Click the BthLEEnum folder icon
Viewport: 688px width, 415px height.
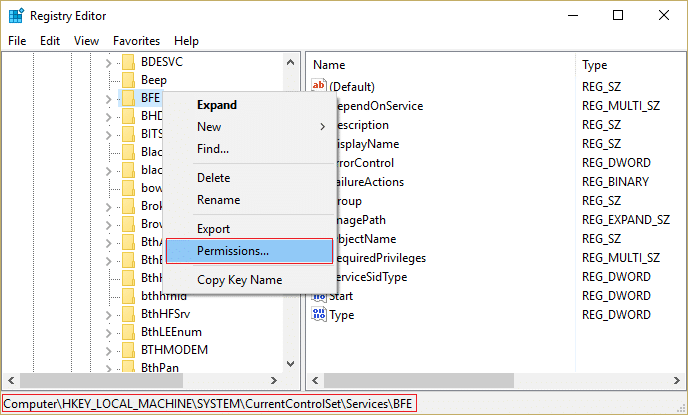coord(127,332)
